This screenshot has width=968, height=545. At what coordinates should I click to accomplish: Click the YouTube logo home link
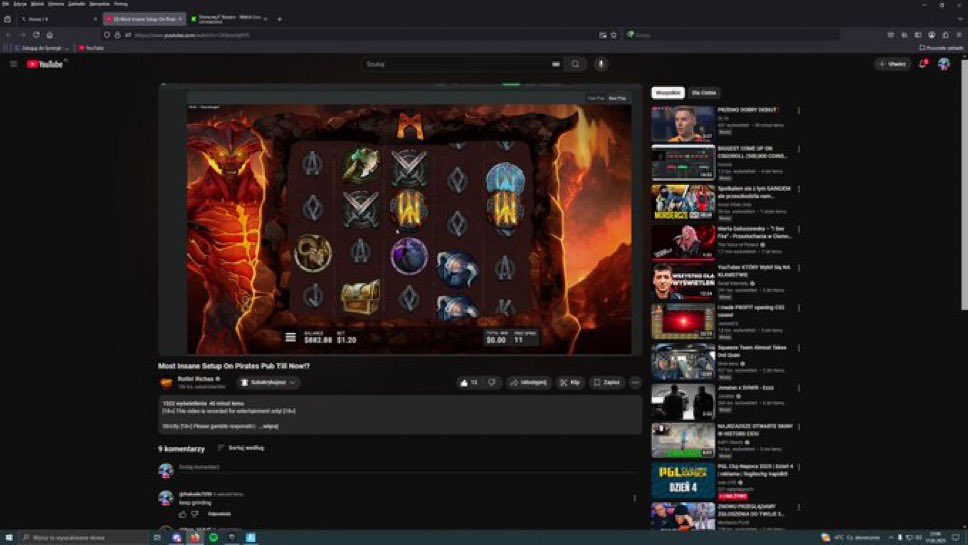click(x=44, y=64)
